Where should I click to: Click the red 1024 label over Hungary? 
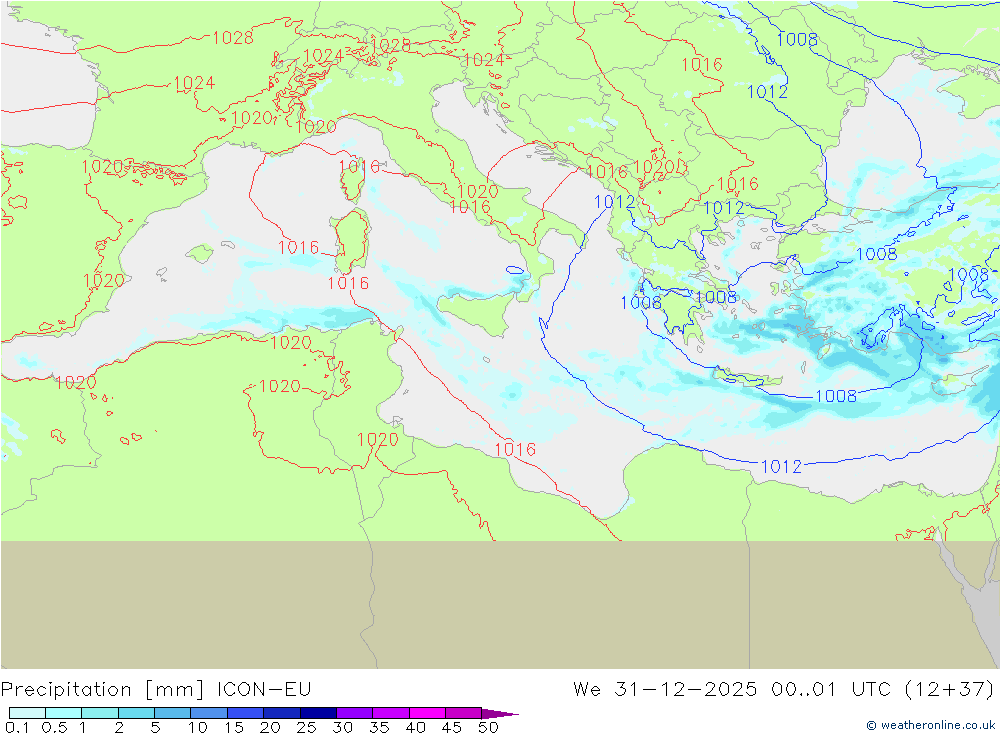(483, 60)
